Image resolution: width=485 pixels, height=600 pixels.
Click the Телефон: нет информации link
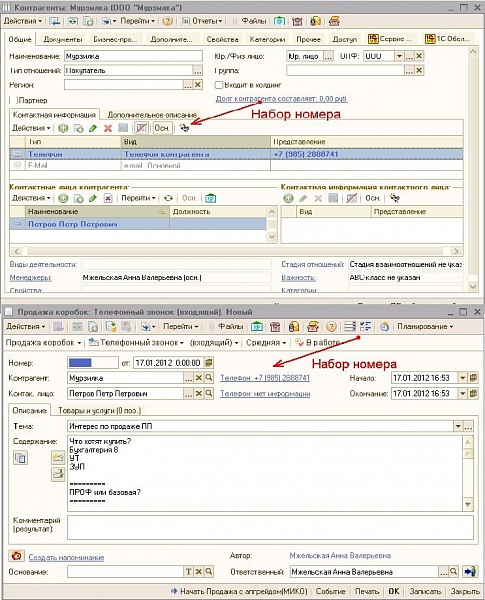265,393
